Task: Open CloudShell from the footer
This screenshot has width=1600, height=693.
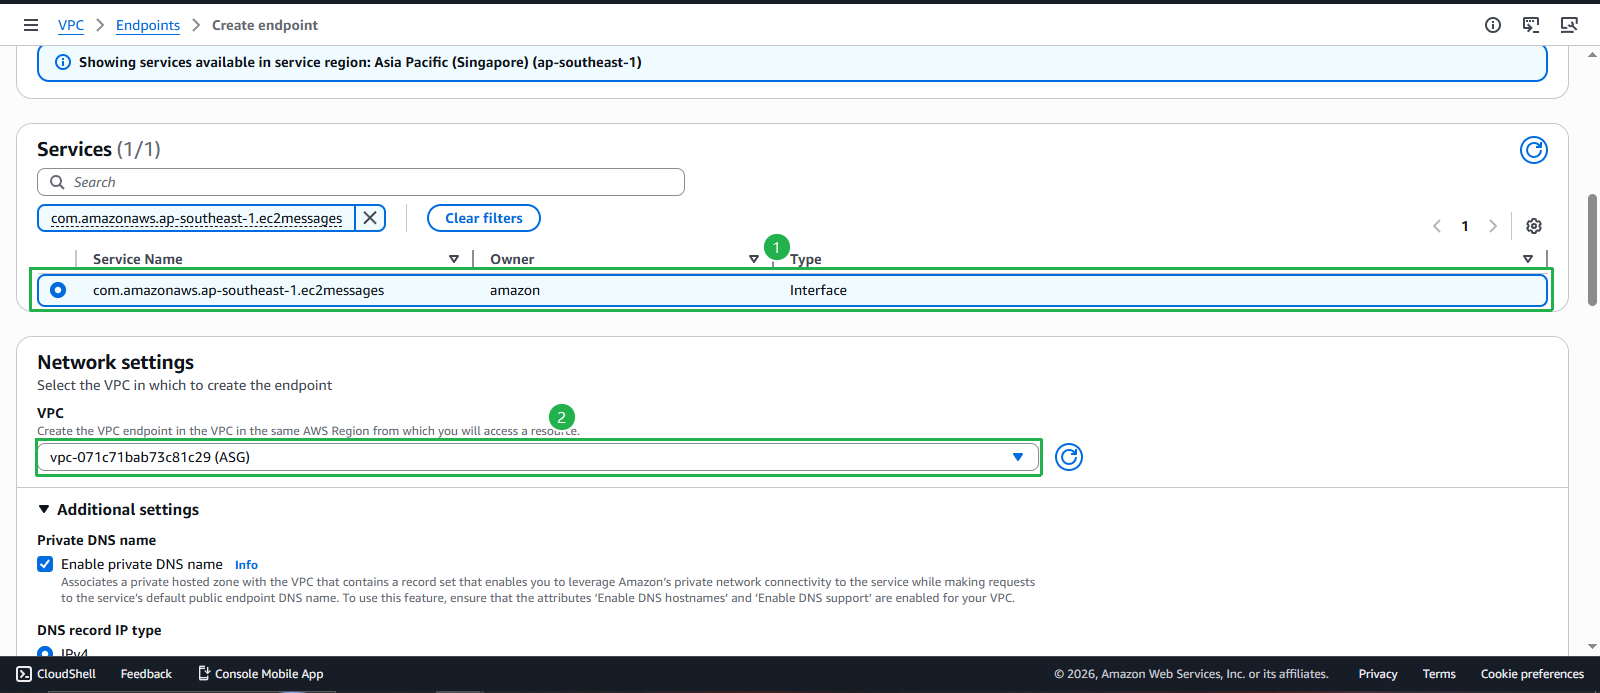Action: [x=57, y=674]
